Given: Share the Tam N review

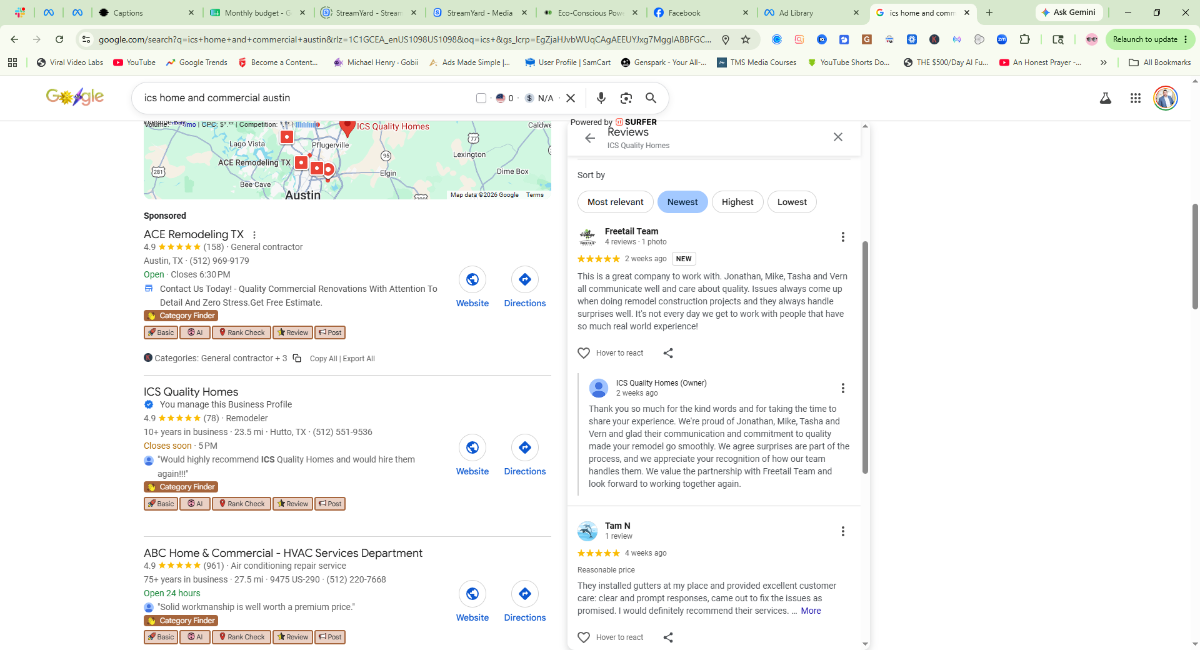Looking at the screenshot, I should pyautogui.click(x=668, y=637).
